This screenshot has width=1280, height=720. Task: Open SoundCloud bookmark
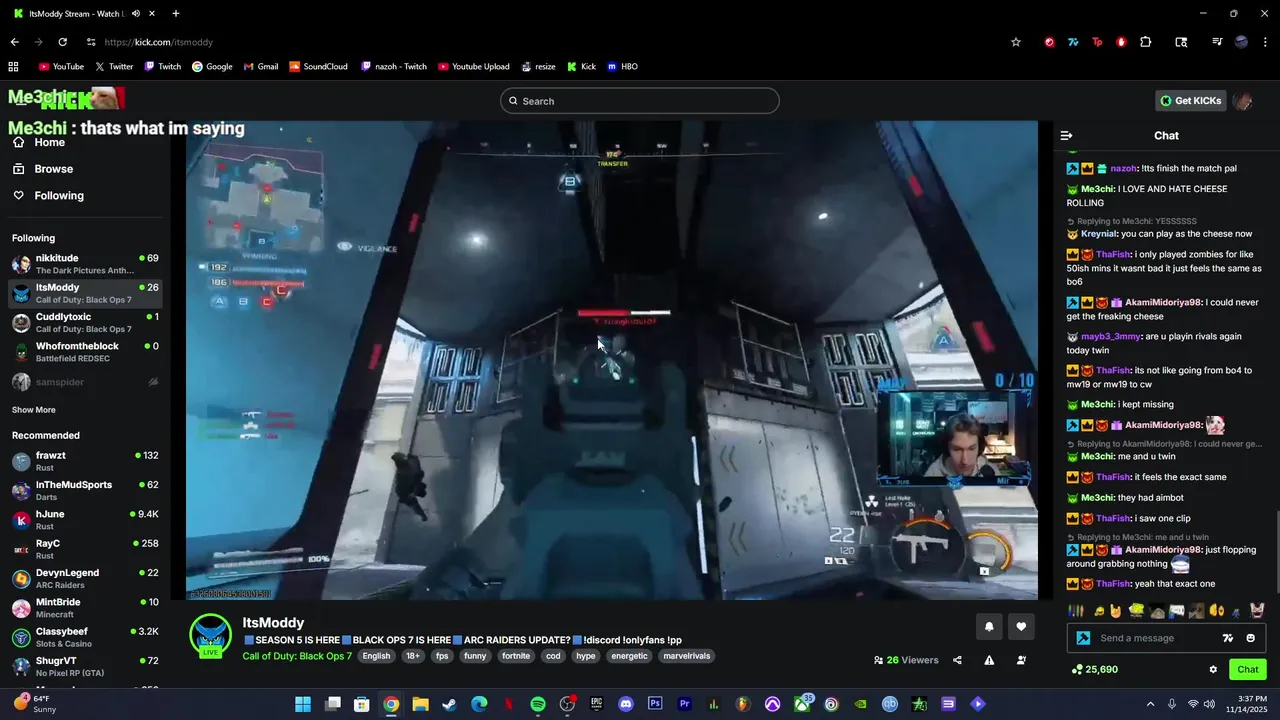319,67
